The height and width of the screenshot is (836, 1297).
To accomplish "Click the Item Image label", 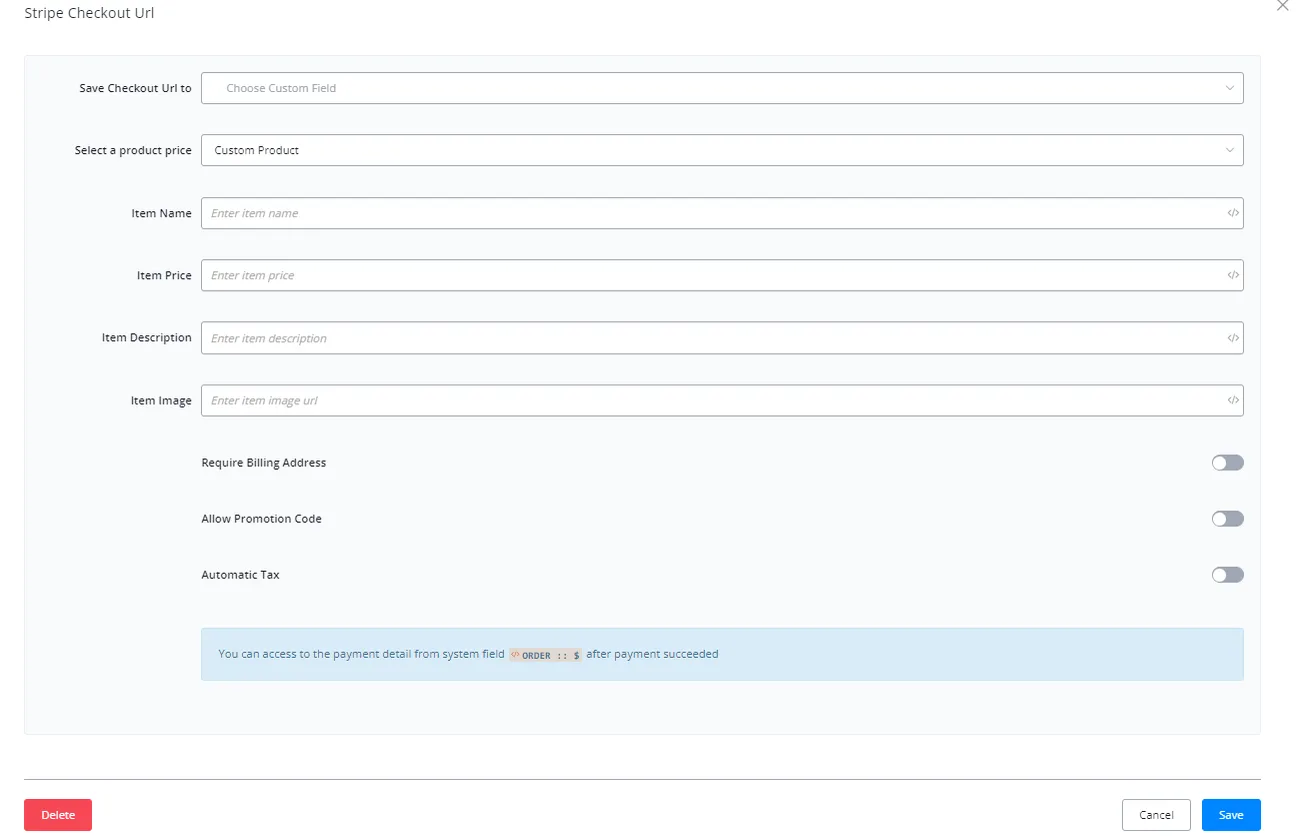I will click(161, 400).
